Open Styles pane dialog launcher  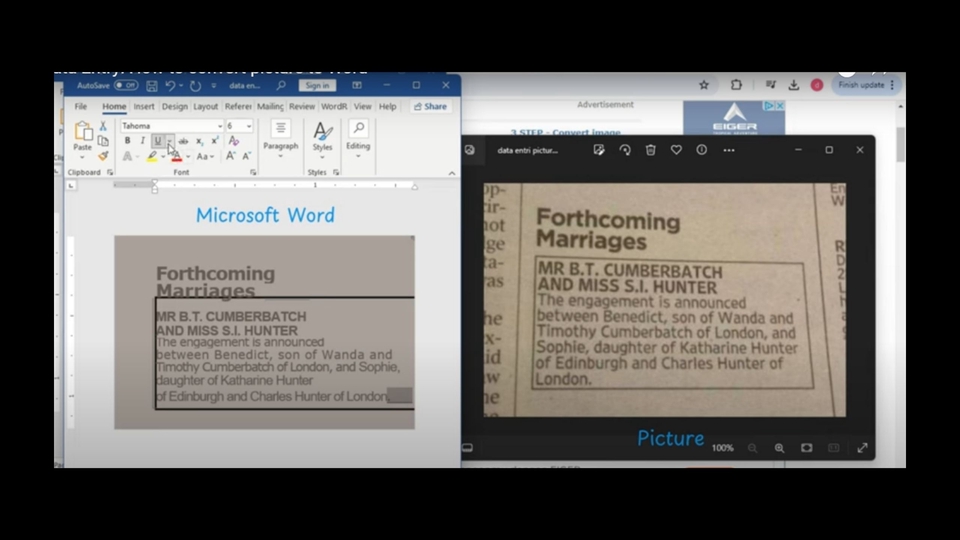[x=336, y=173]
